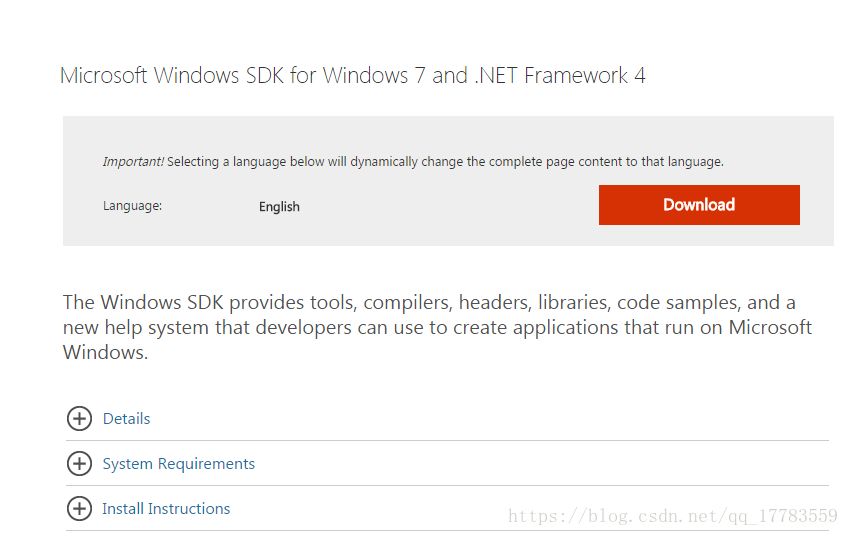The width and height of the screenshot is (849, 536).
Task: Open the Install Instructions link
Action: click(166, 509)
